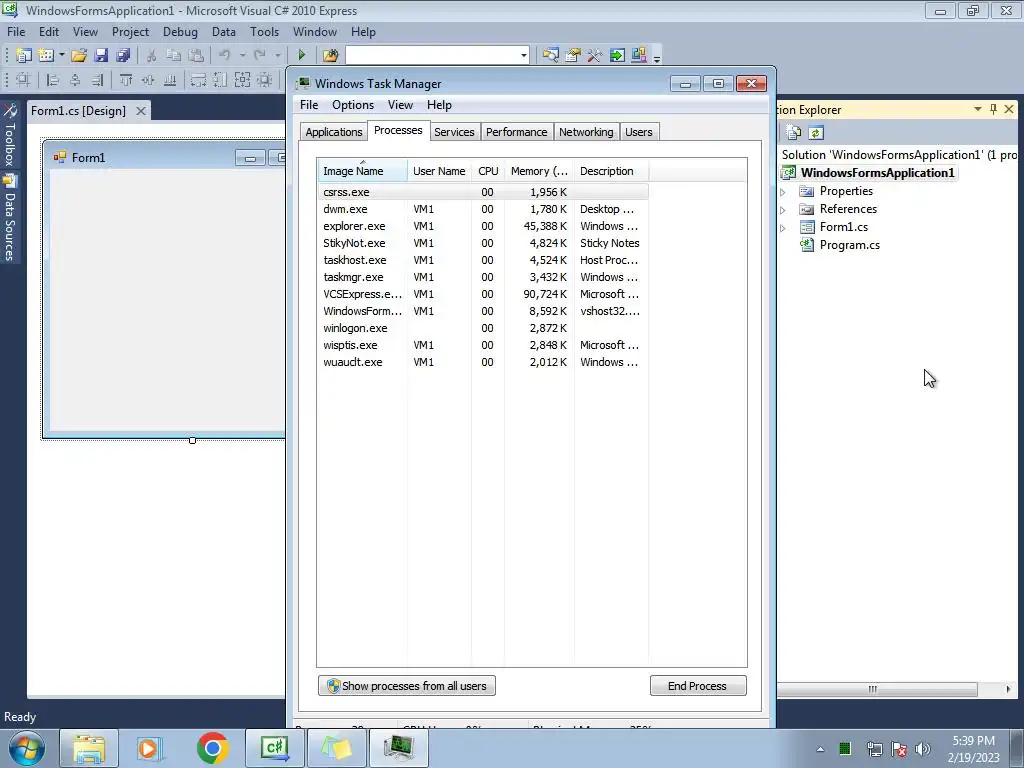This screenshot has width=1024, height=768.
Task: Open Solution Explorer from the toolbar icon
Action: click(551, 56)
